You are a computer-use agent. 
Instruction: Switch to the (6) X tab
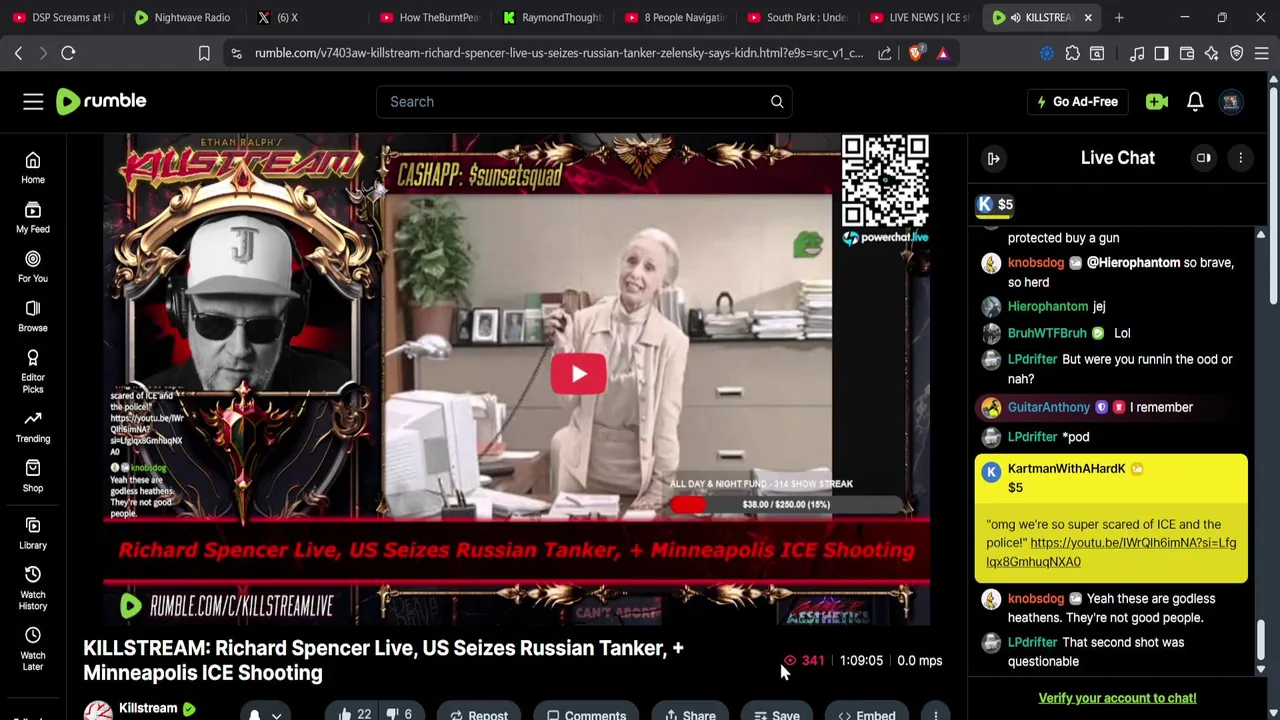306,17
